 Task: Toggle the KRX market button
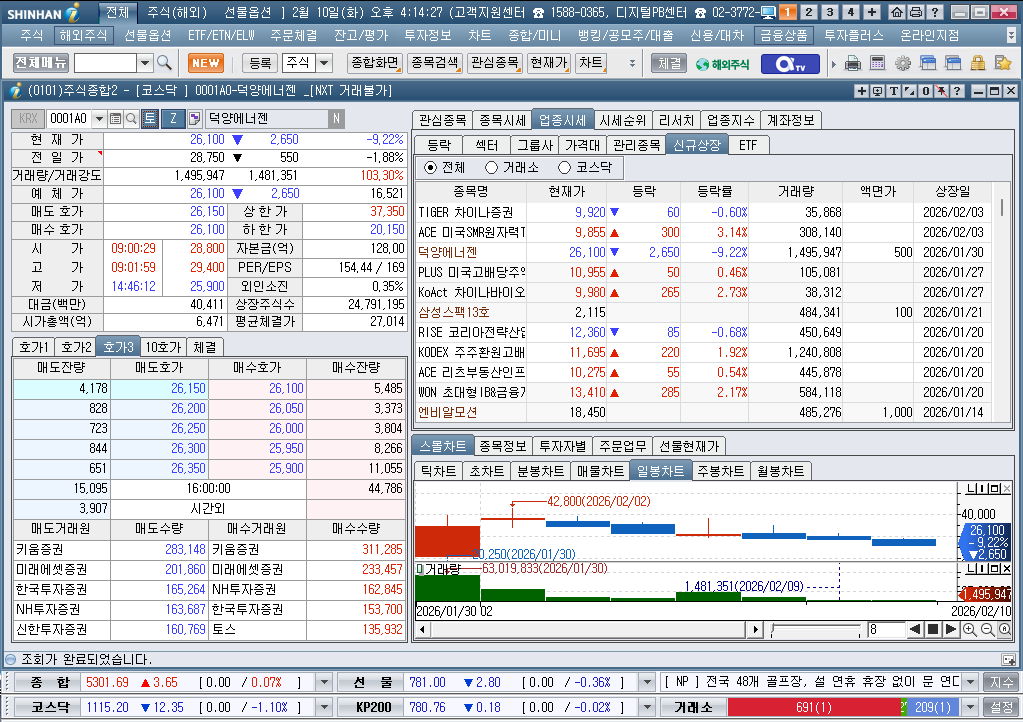pyautogui.click(x=28, y=119)
